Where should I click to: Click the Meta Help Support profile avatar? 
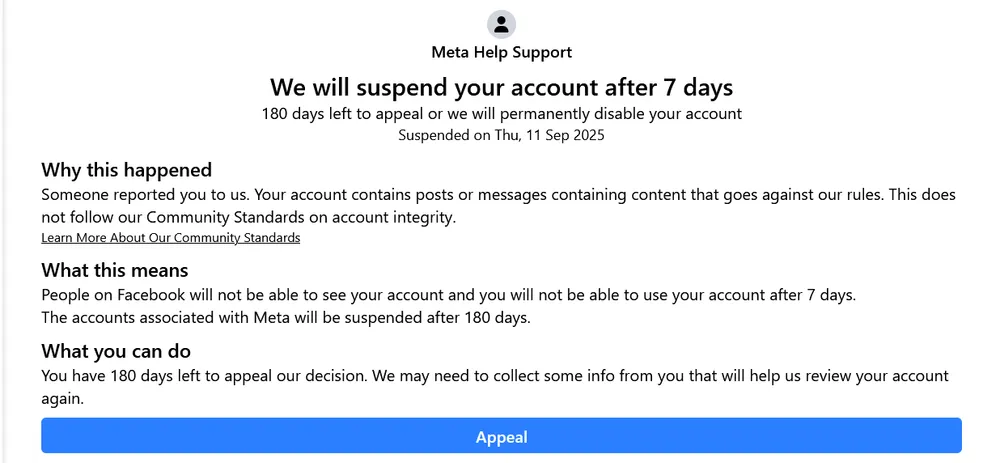pyautogui.click(x=501, y=24)
